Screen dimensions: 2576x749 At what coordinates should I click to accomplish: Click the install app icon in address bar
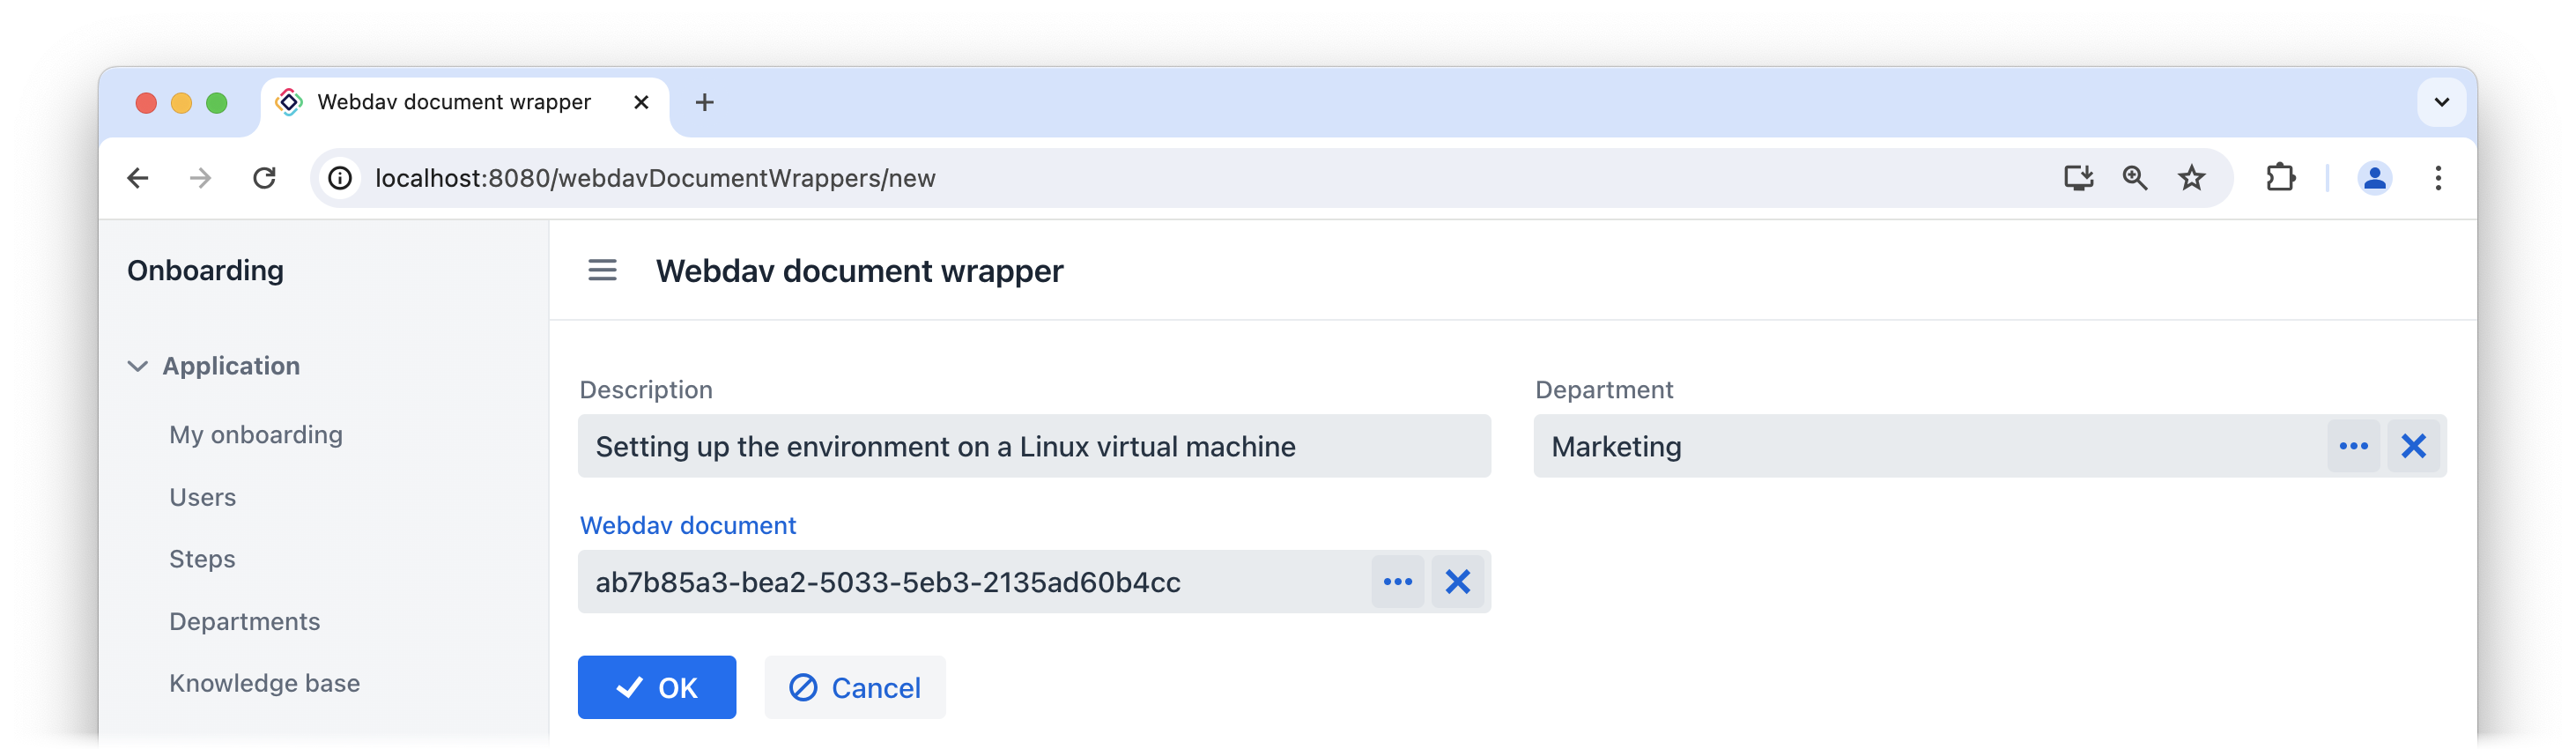[x=2078, y=178]
